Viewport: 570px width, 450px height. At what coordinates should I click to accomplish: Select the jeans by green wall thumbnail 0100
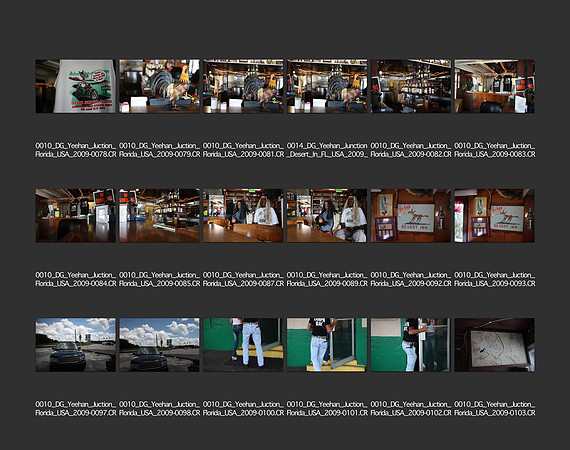tap(243, 345)
